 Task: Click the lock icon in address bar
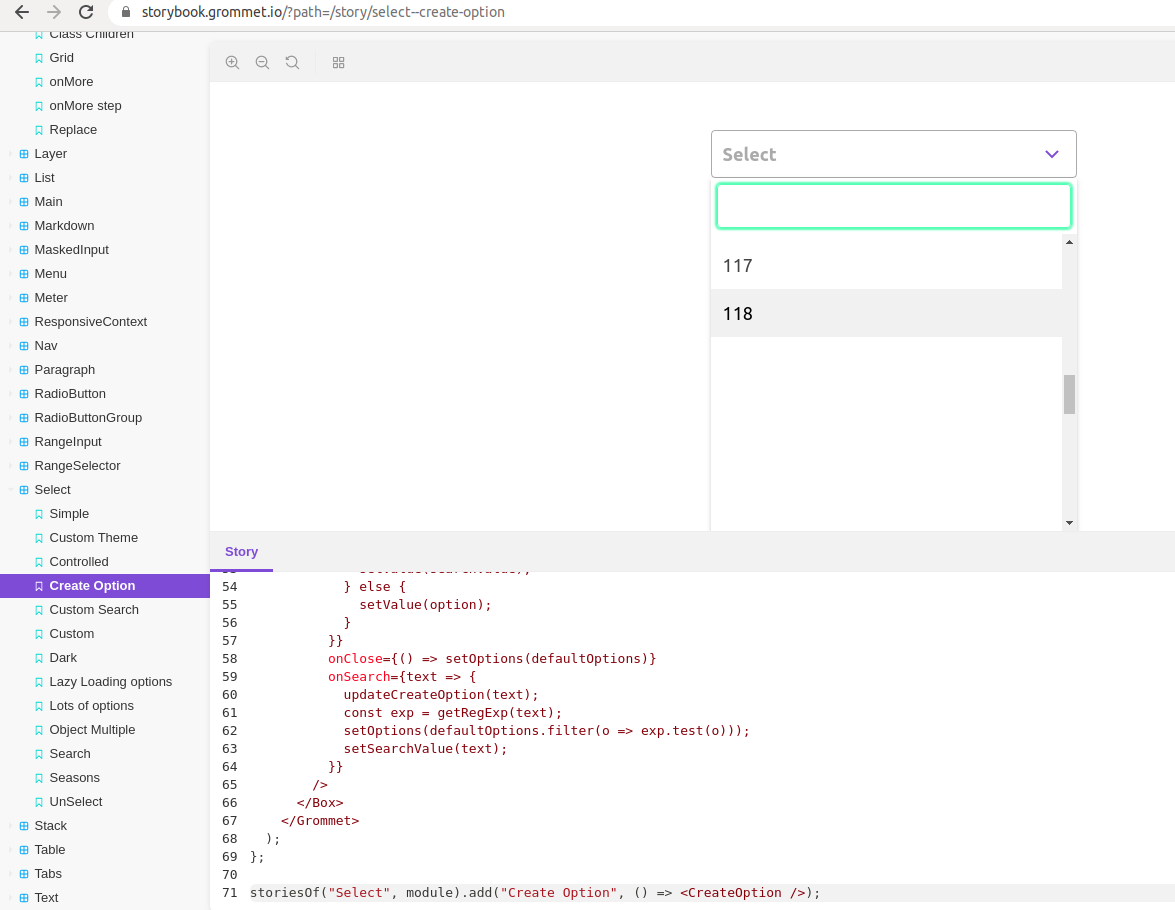(x=126, y=12)
